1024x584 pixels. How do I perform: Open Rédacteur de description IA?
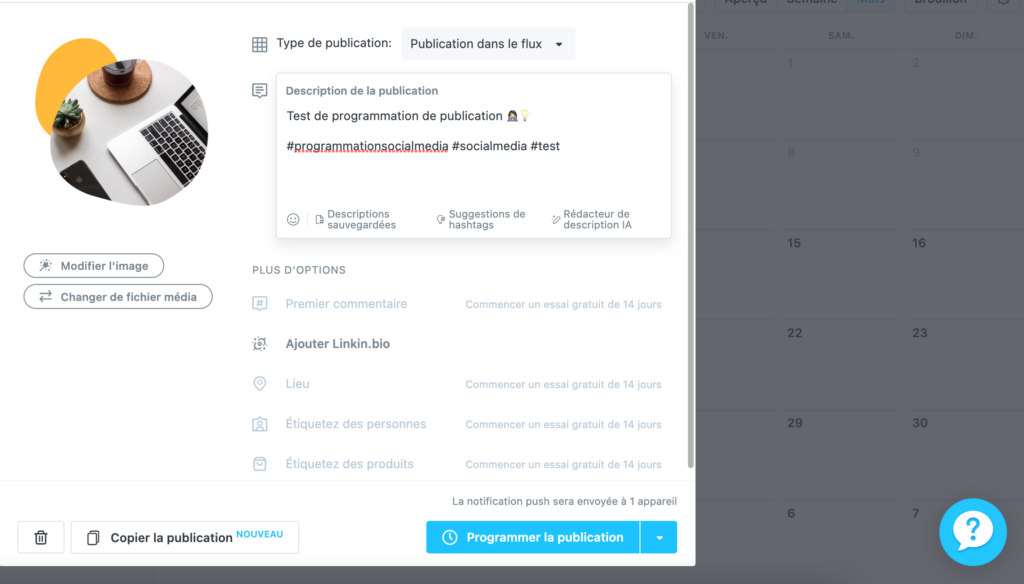click(x=592, y=219)
